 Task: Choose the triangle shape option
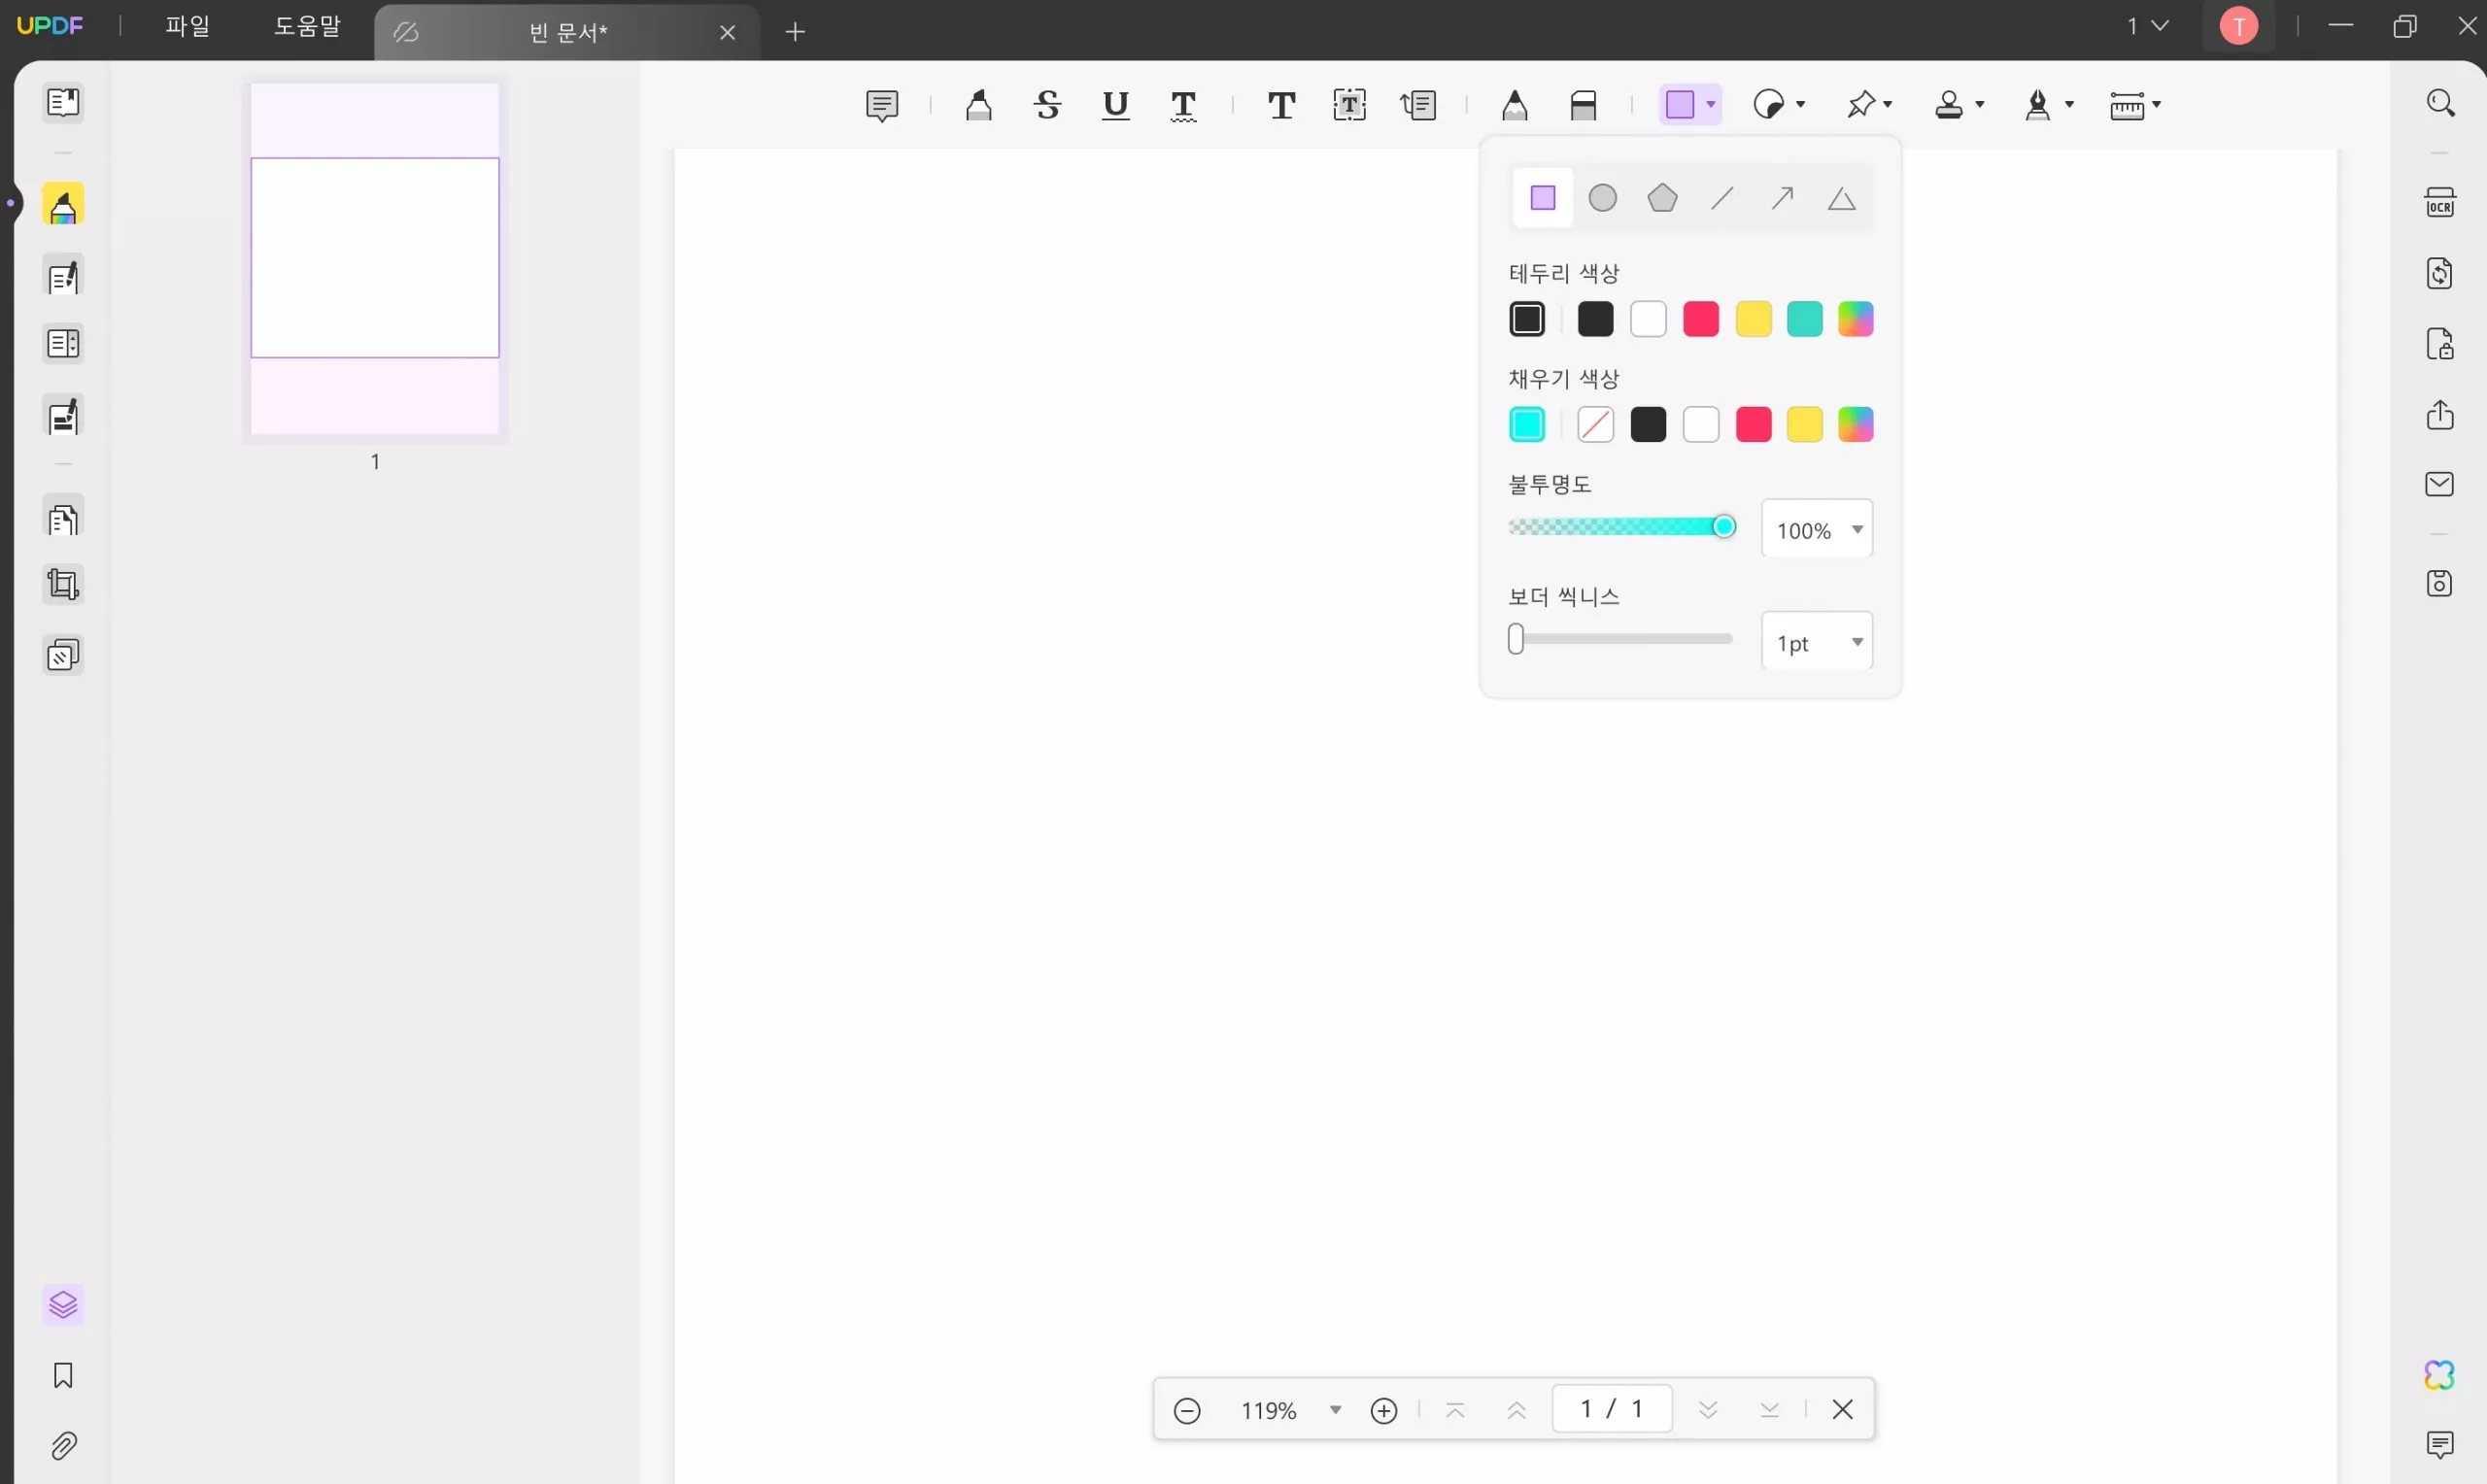[x=1841, y=198]
